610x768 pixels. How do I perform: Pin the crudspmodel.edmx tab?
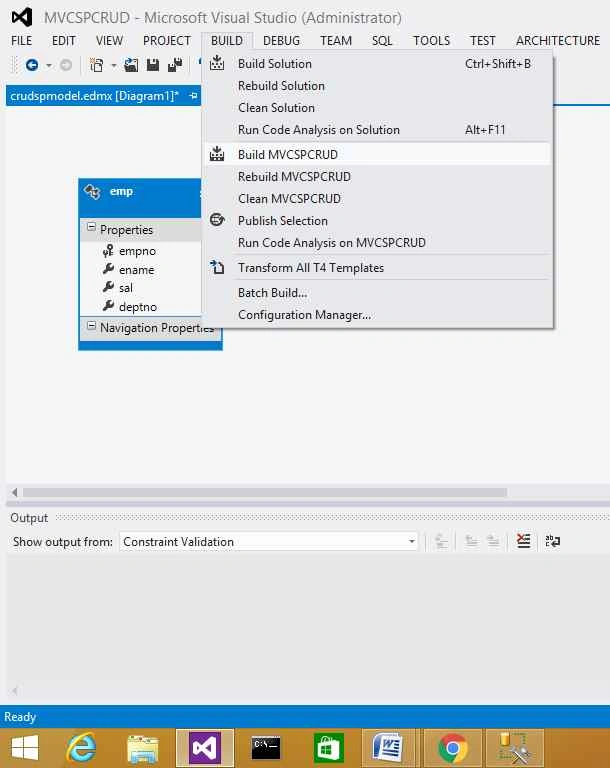(x=193, y=96)
